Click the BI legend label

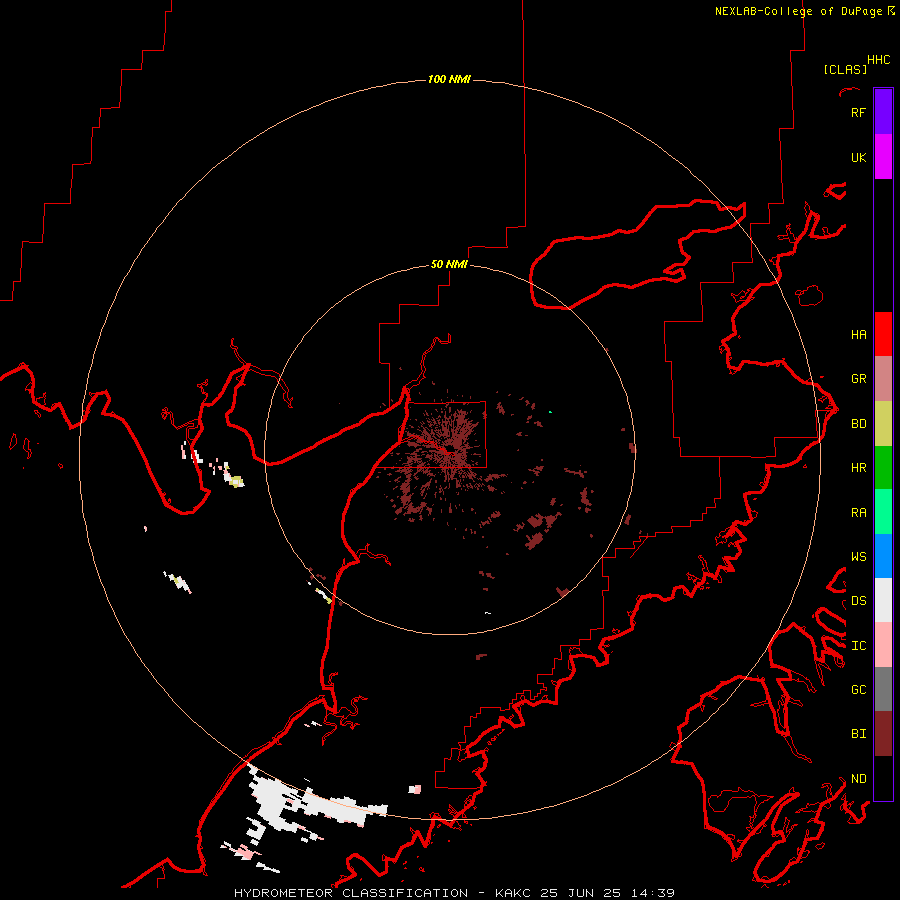(858, 734)
